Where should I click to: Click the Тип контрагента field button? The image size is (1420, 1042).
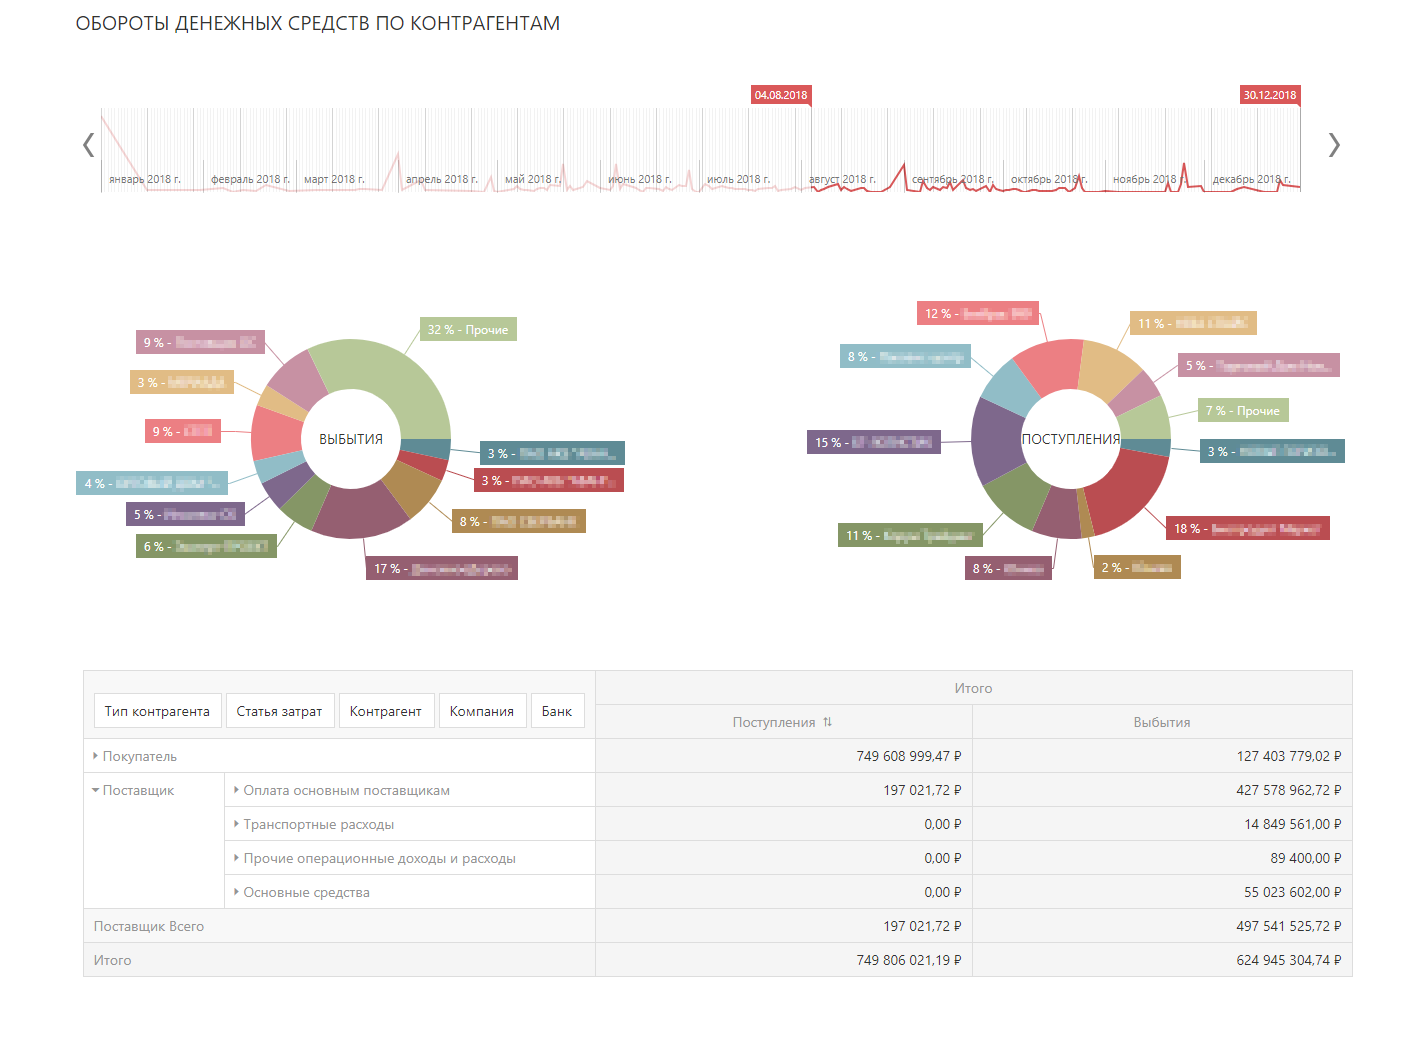[157, 711]
